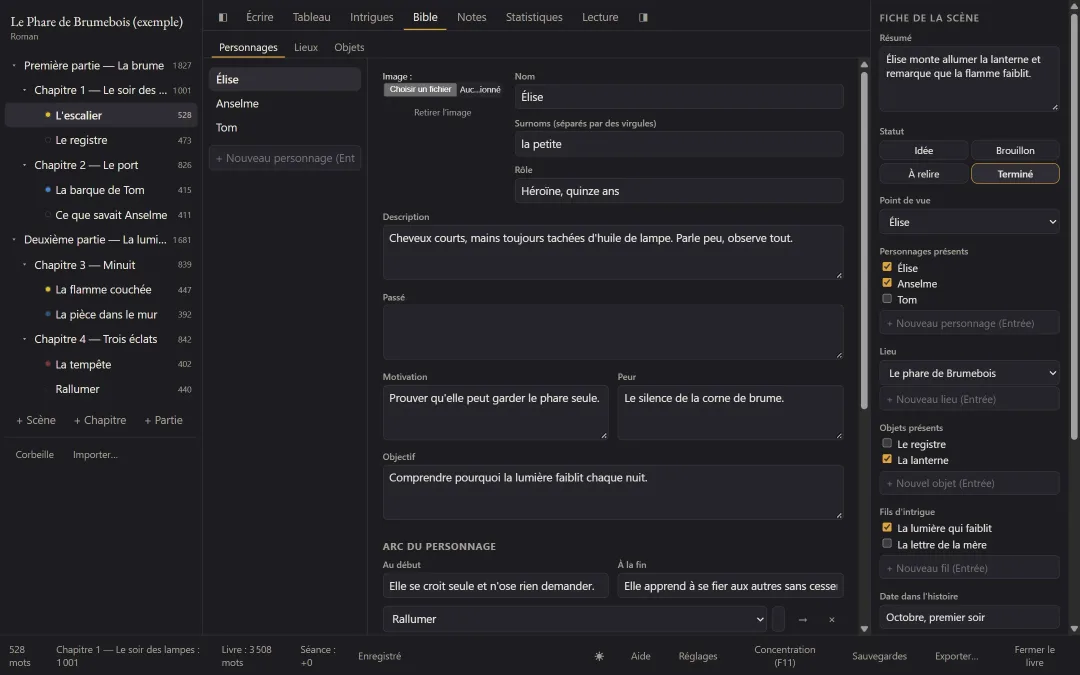Click the Passé text area

coord(613,332)
